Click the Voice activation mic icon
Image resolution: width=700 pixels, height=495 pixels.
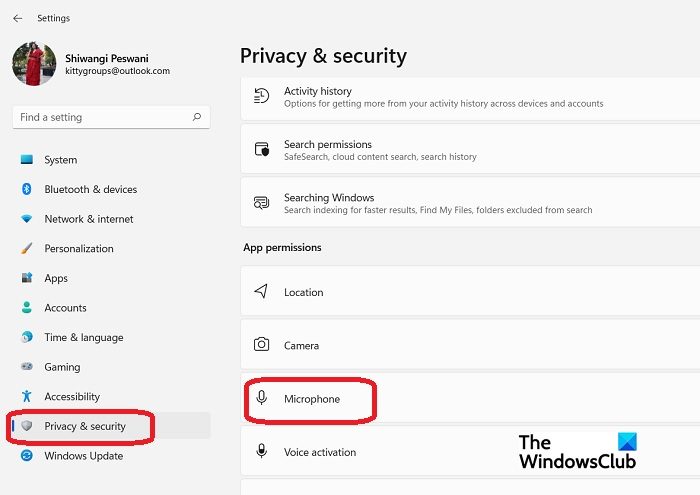[x=262, y=451]
